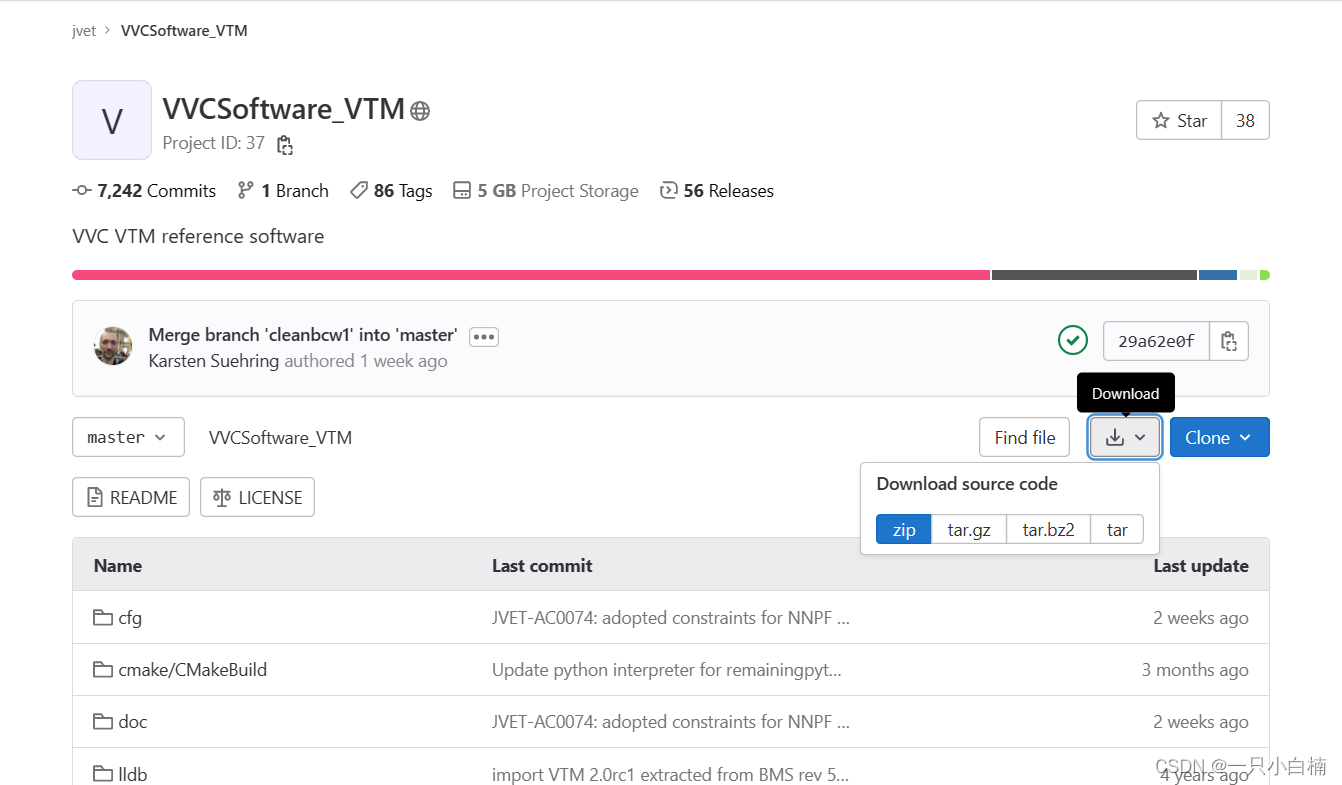The width and height of the screenshot is (1342, 785).
Task: Click cfg row '2 weeks ago' timestamp
Action: [x=1201, y=618]
